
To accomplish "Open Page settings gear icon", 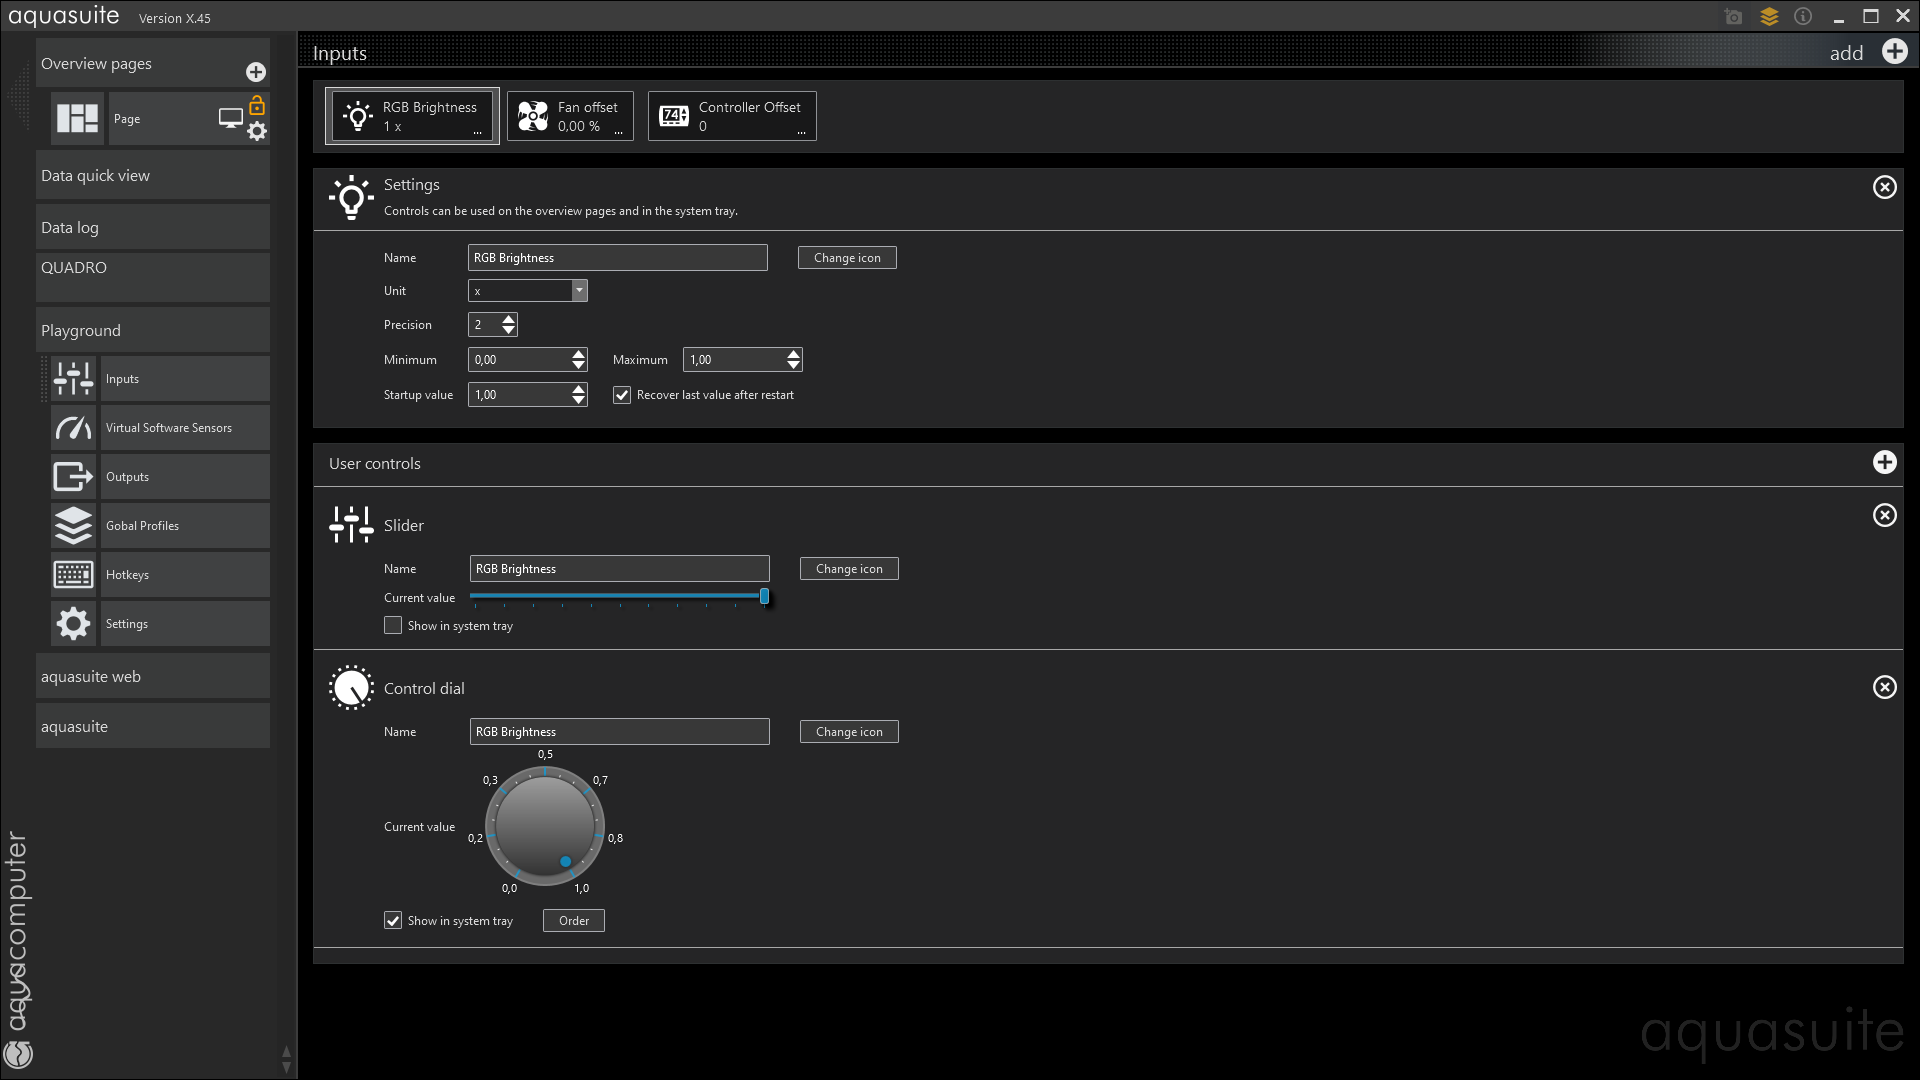I will [x=257, y=131].
